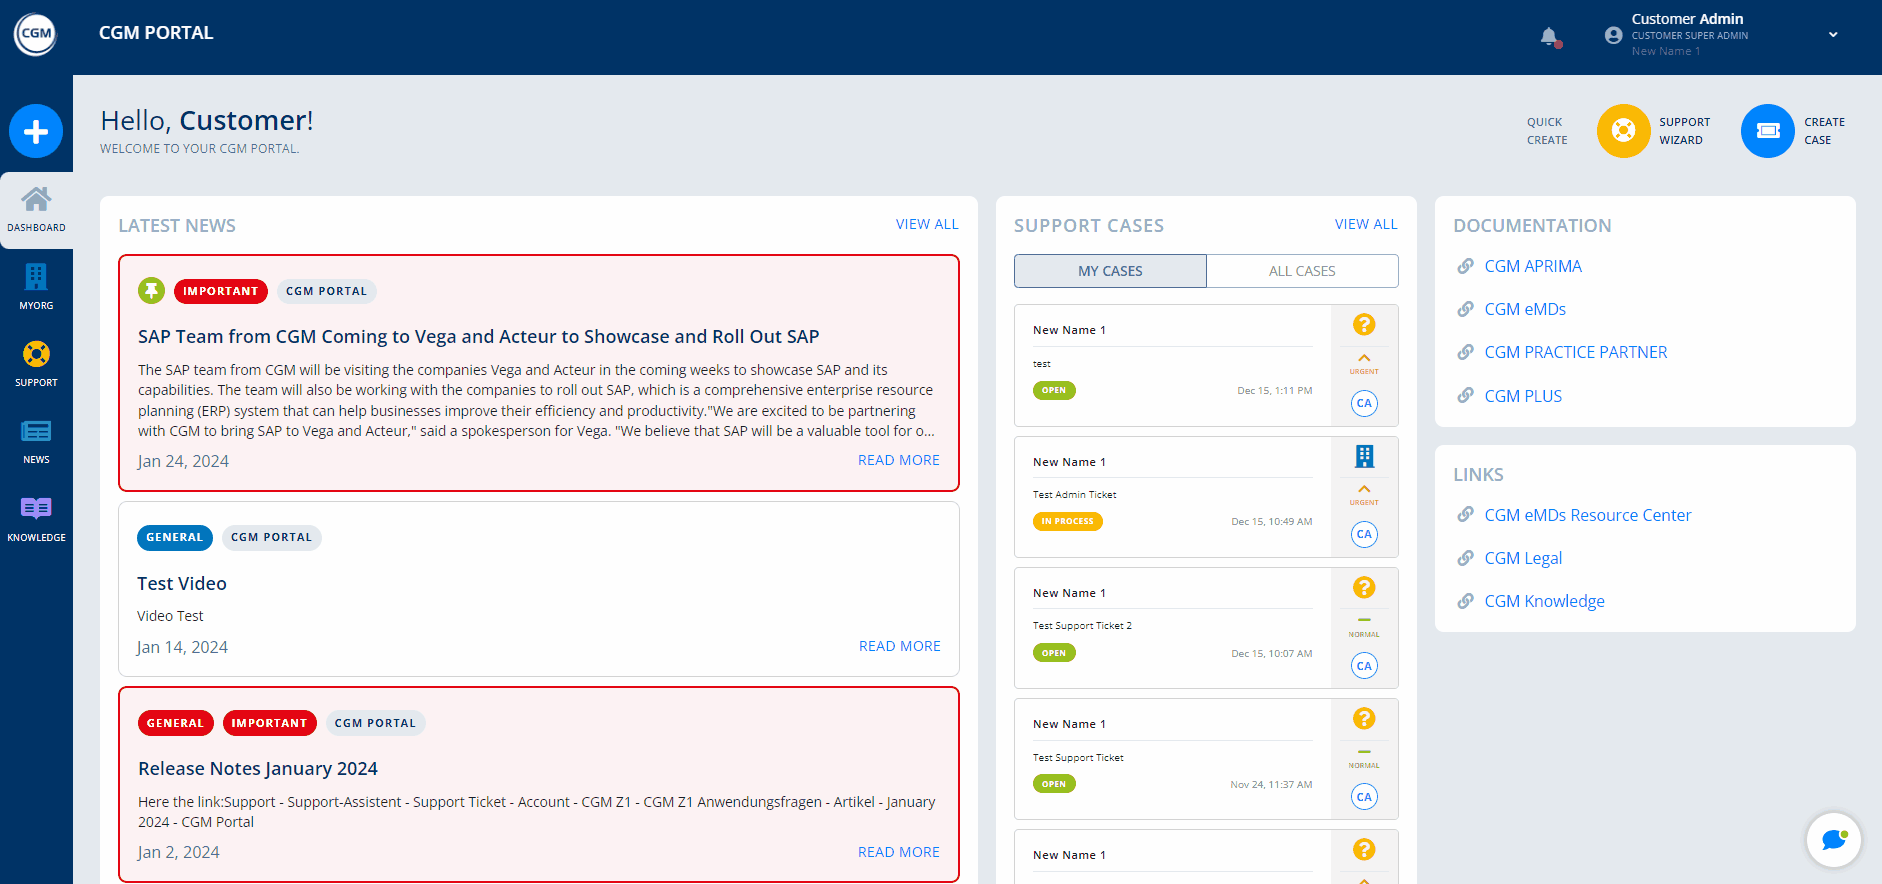Click the Create Case ticket icon
1882x884 pixels.
click(1767, 131)
